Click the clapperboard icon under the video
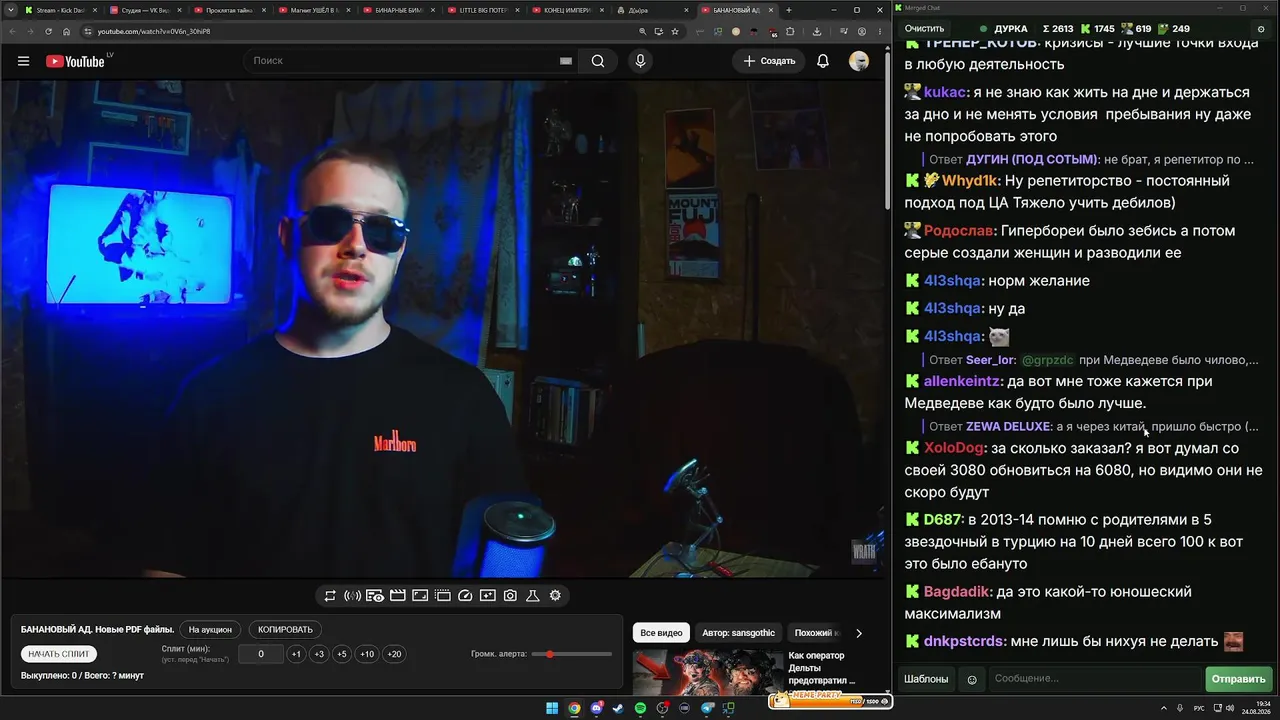 (397, 596)
